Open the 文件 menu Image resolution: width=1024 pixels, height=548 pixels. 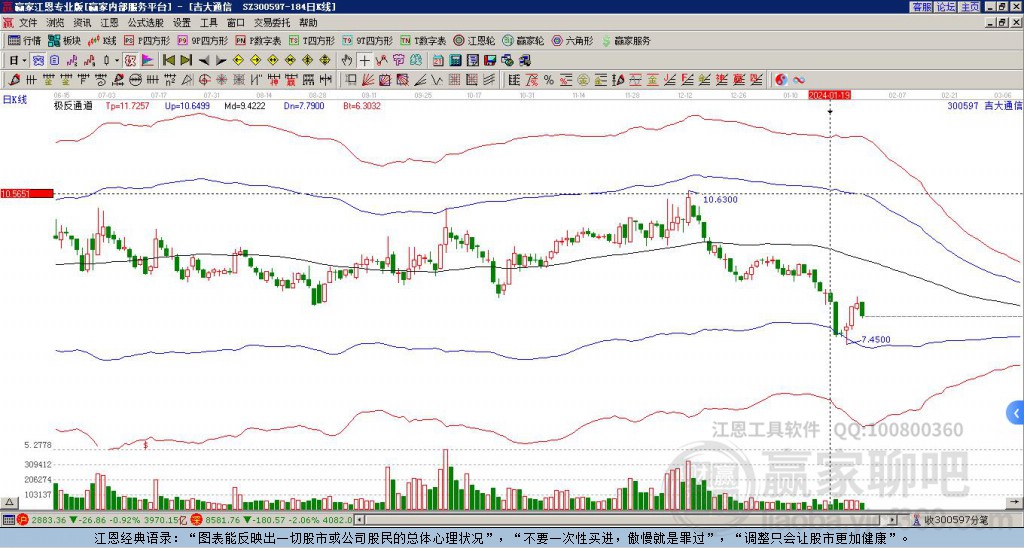28,23
